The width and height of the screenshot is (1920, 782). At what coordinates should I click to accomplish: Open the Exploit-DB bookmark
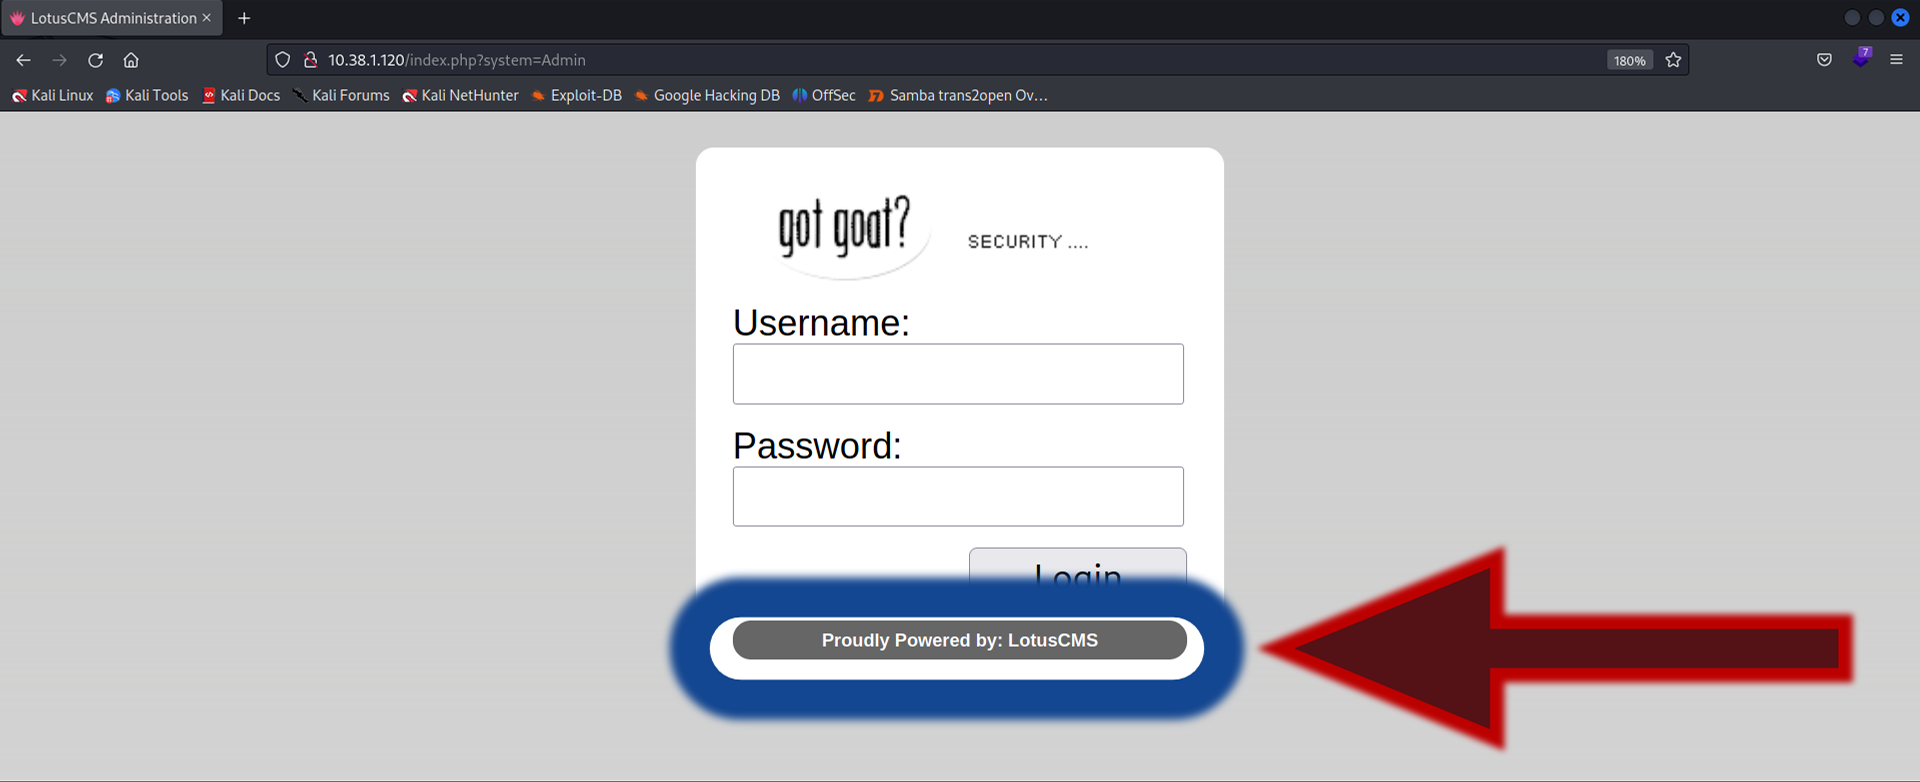tap(576, 95)
